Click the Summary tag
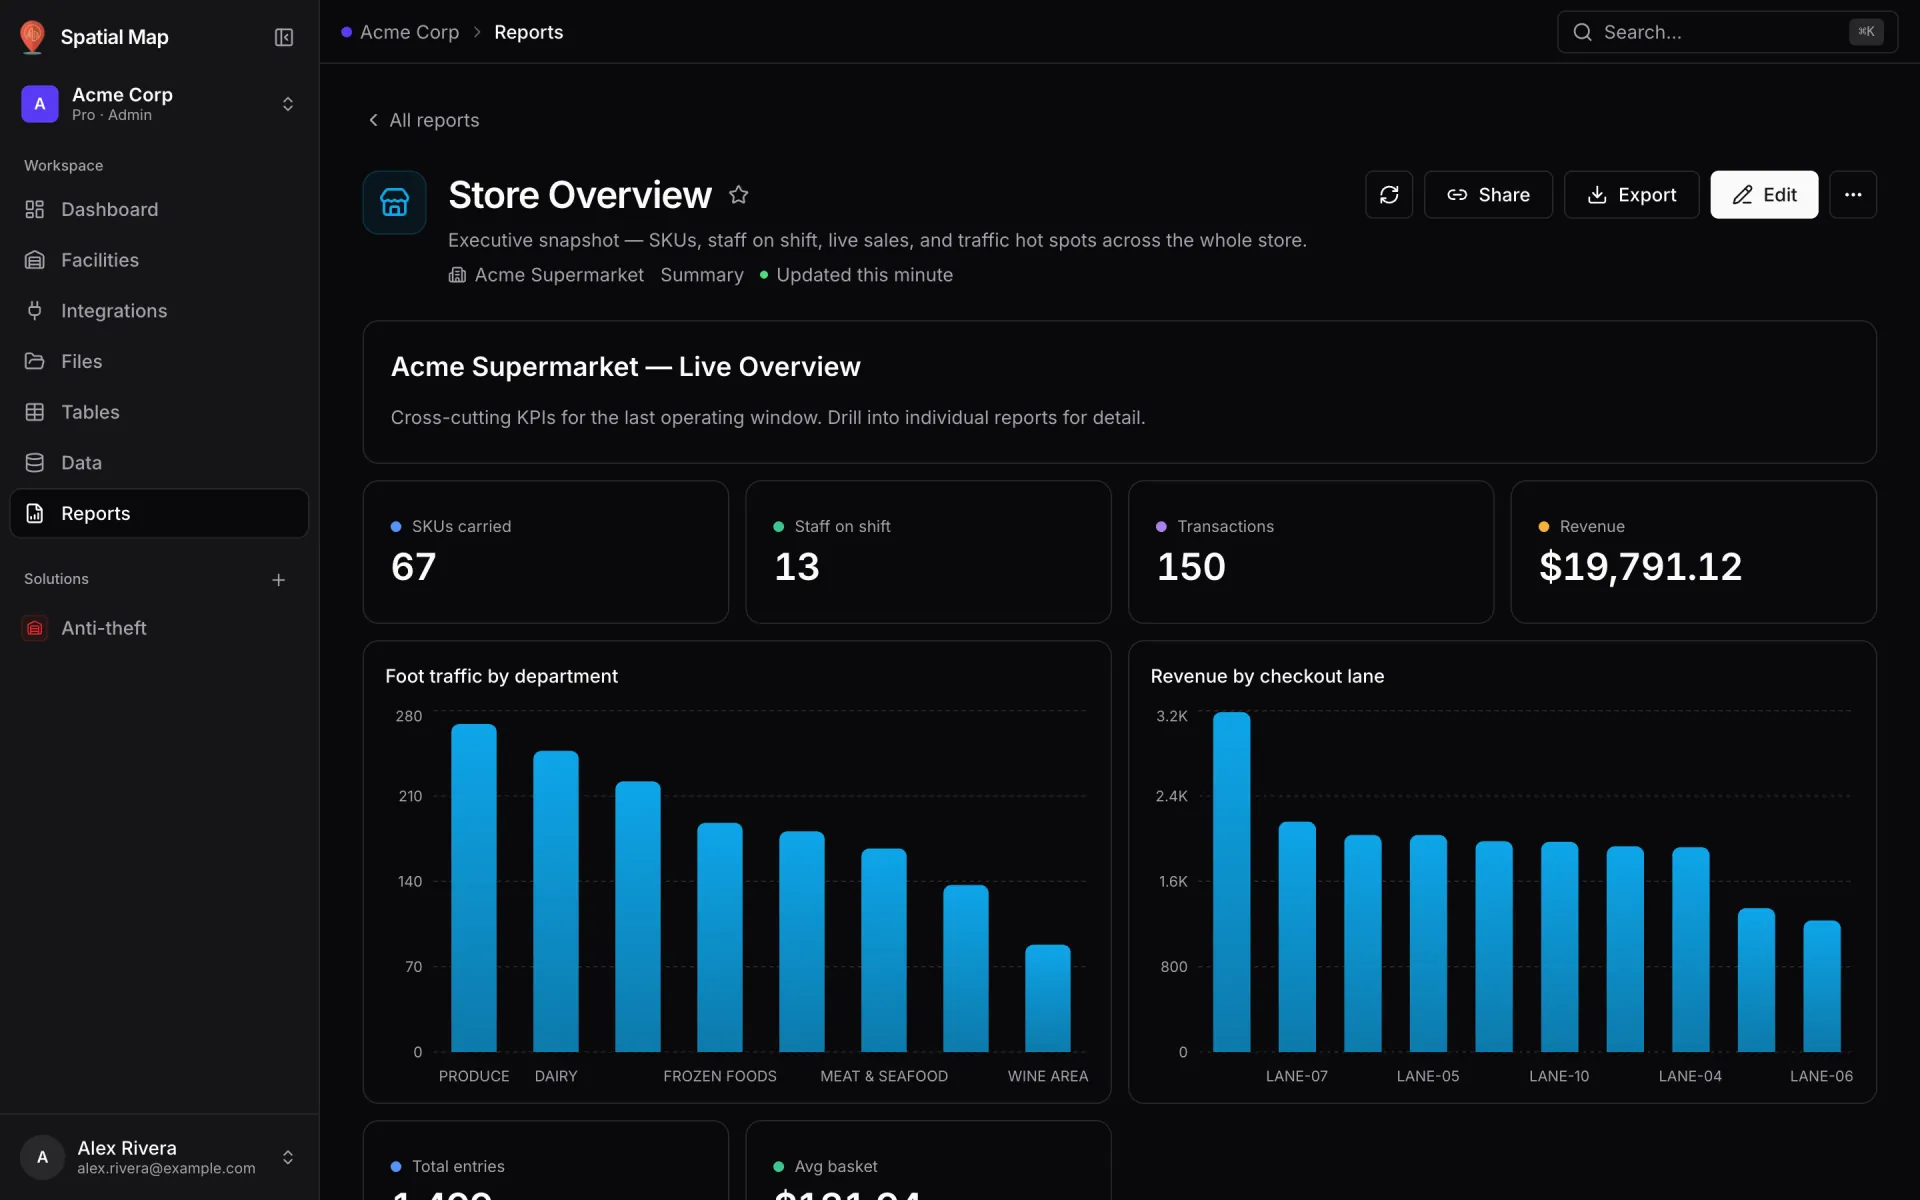This screenshot has width=1920, height=1200. point(702,275)
